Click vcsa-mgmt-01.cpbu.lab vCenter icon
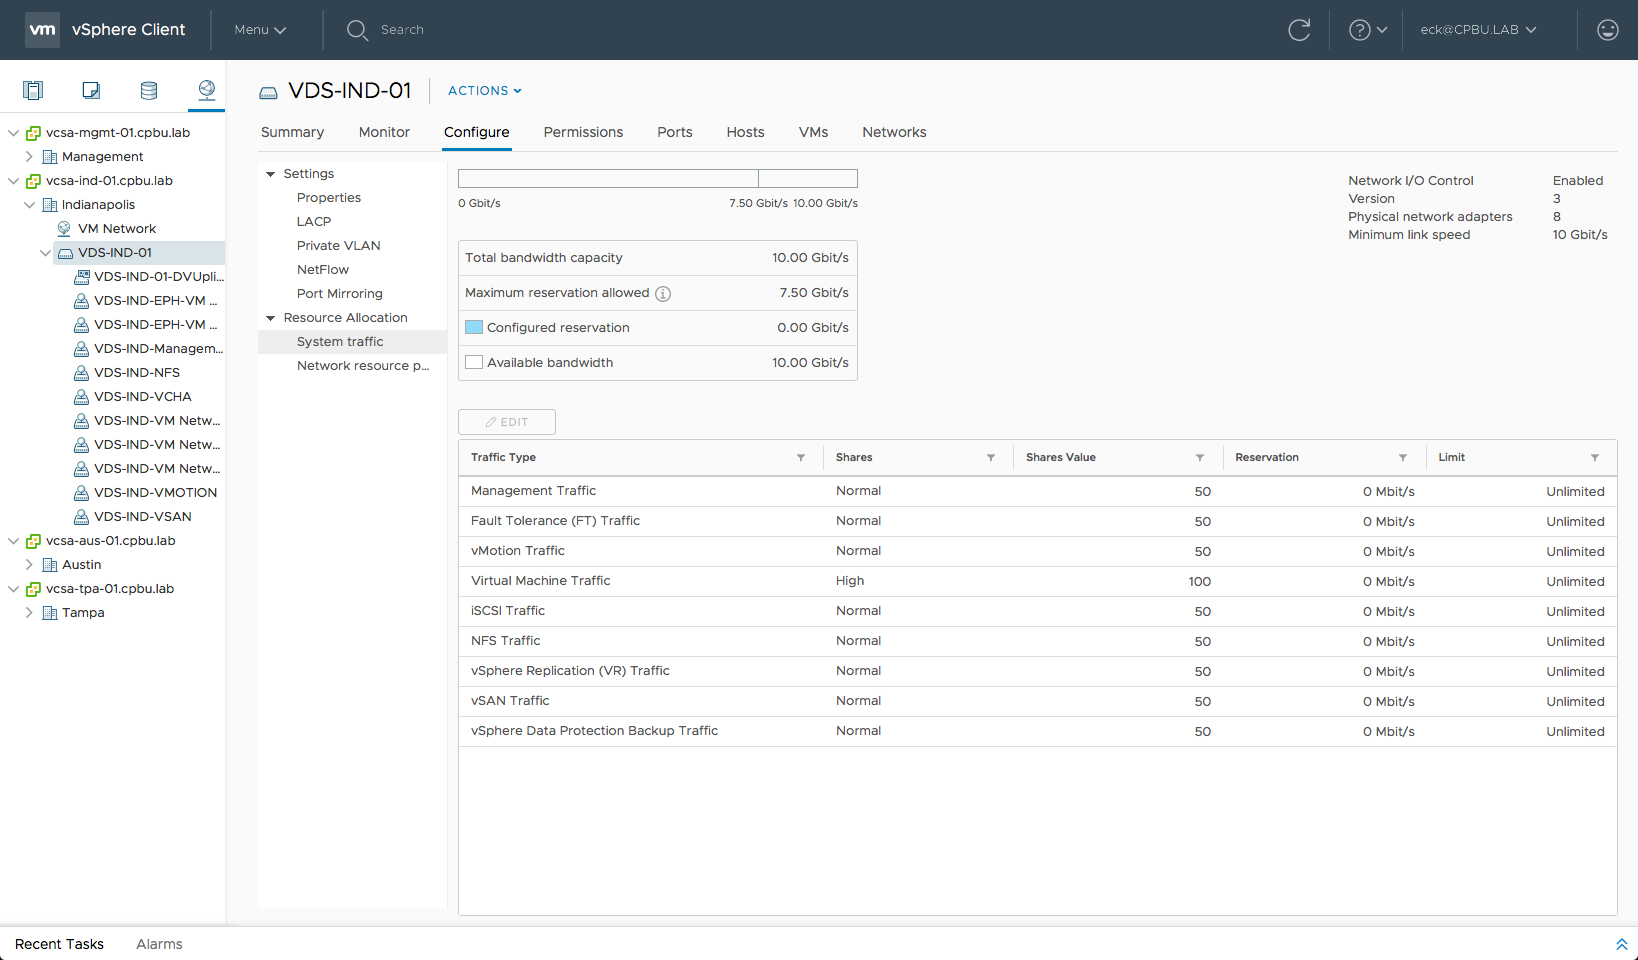The image size is (1638, 960). (x=33, y=133)
